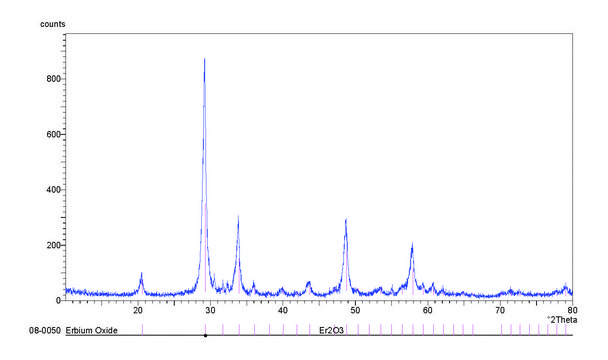Click the 70 tick label on x-axis
Image resolution: width=608 pixels, height=360 pixels.
point(500,310)
